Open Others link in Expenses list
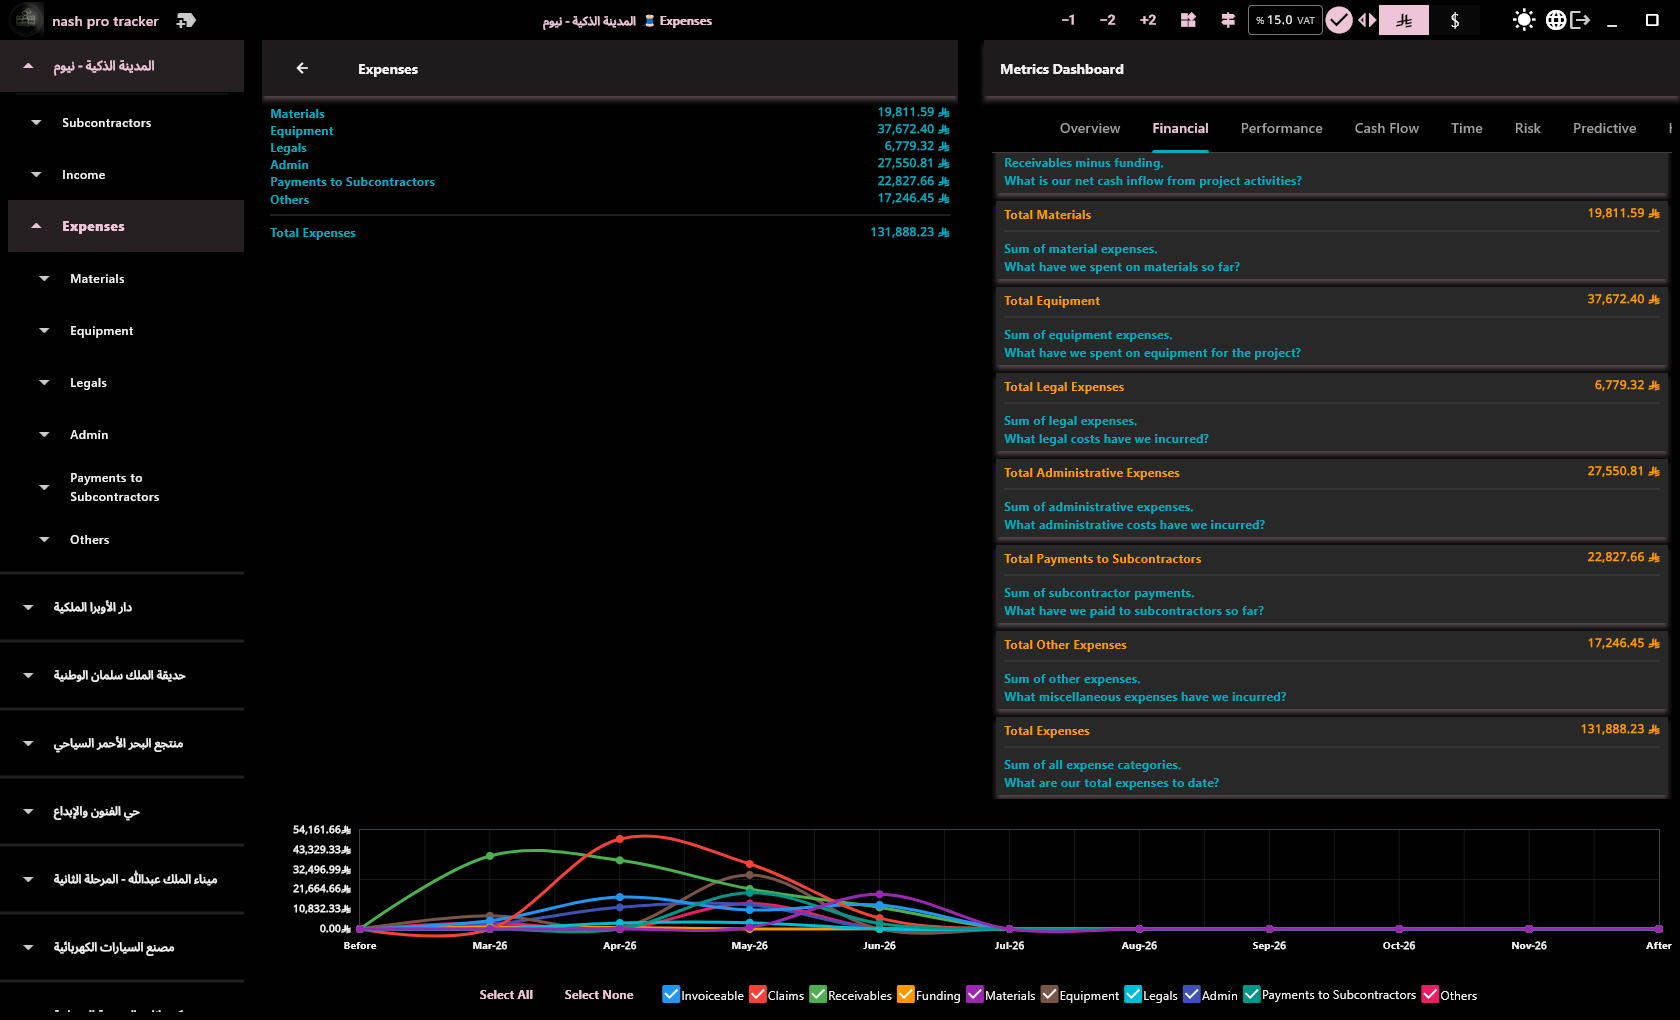This screenshot has height=1020, width=1680. click(289, 200)
